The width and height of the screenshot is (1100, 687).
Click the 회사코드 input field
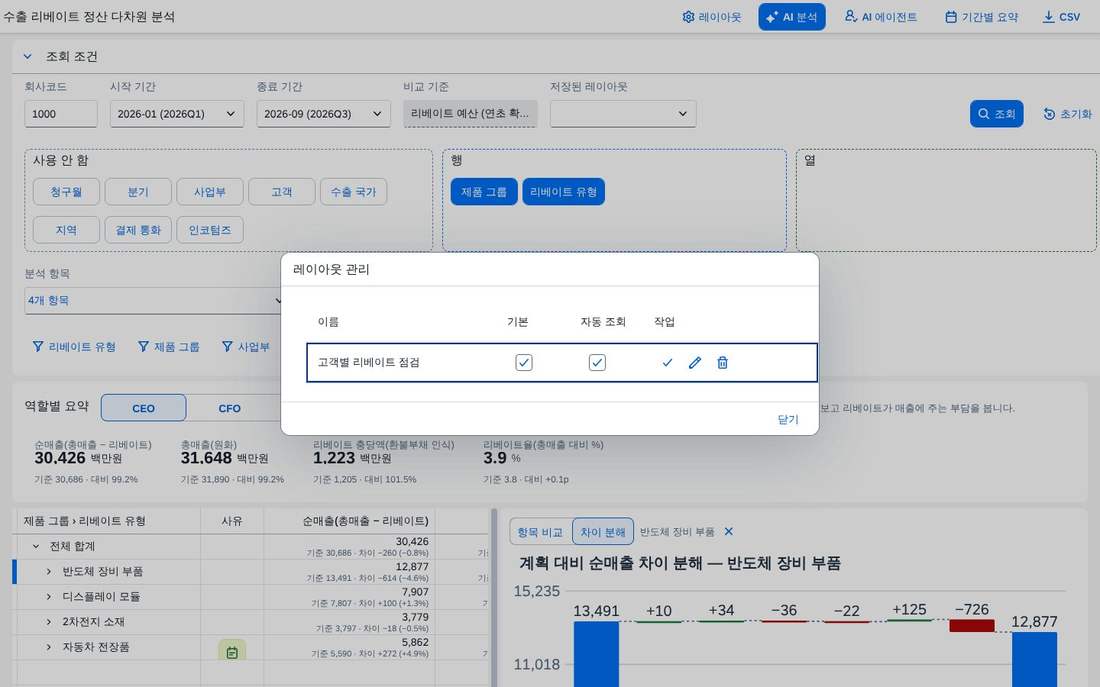coord(61,114)
